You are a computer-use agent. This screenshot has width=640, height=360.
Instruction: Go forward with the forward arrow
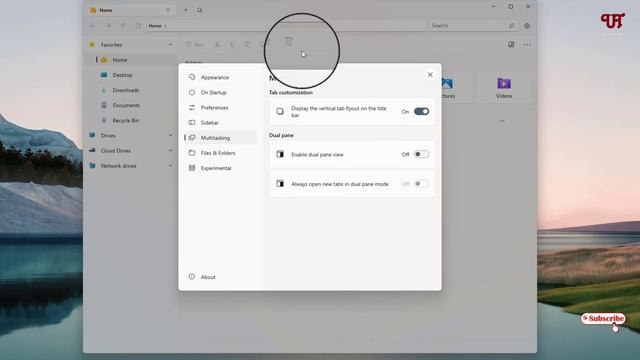(108, 26)
